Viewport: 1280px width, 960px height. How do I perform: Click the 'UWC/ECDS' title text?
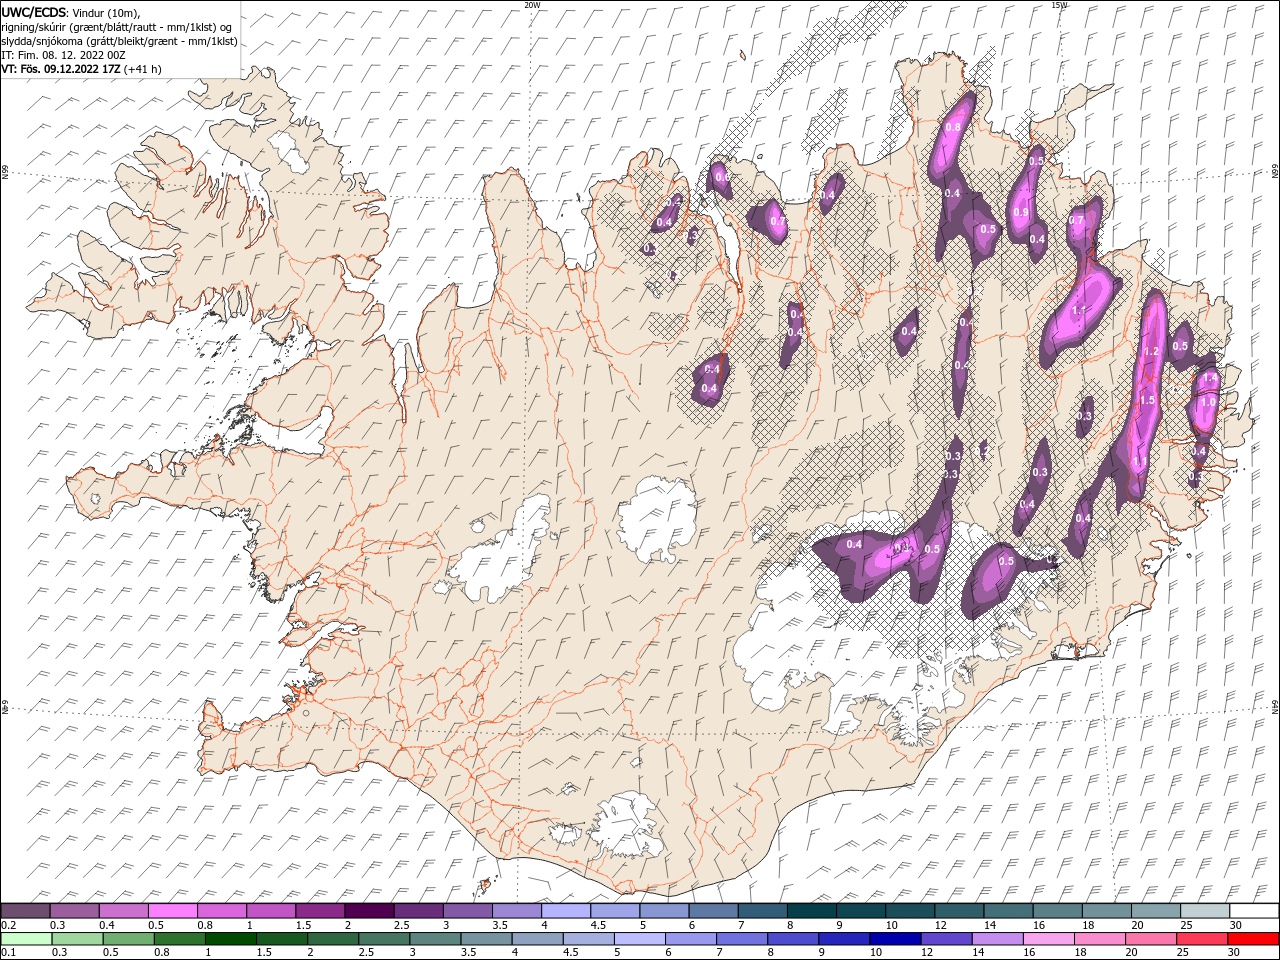click(33, 12)
